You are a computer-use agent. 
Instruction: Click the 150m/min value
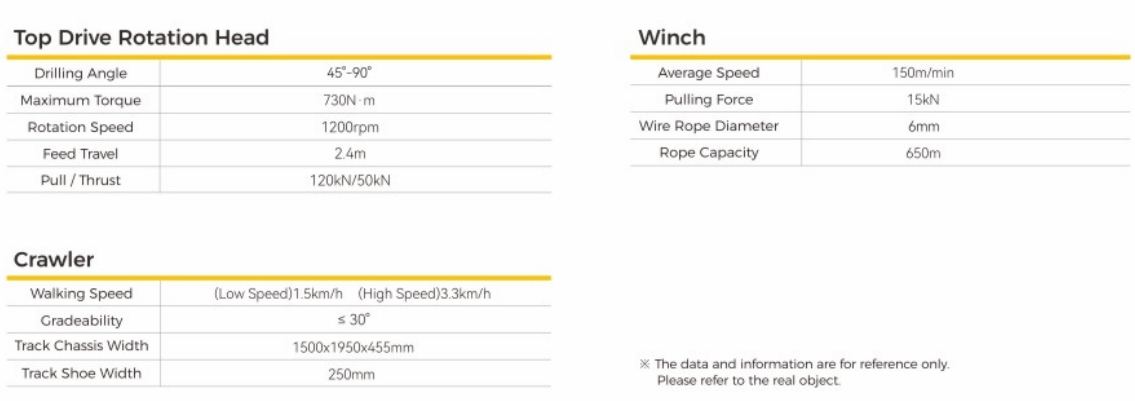(916, 73)
